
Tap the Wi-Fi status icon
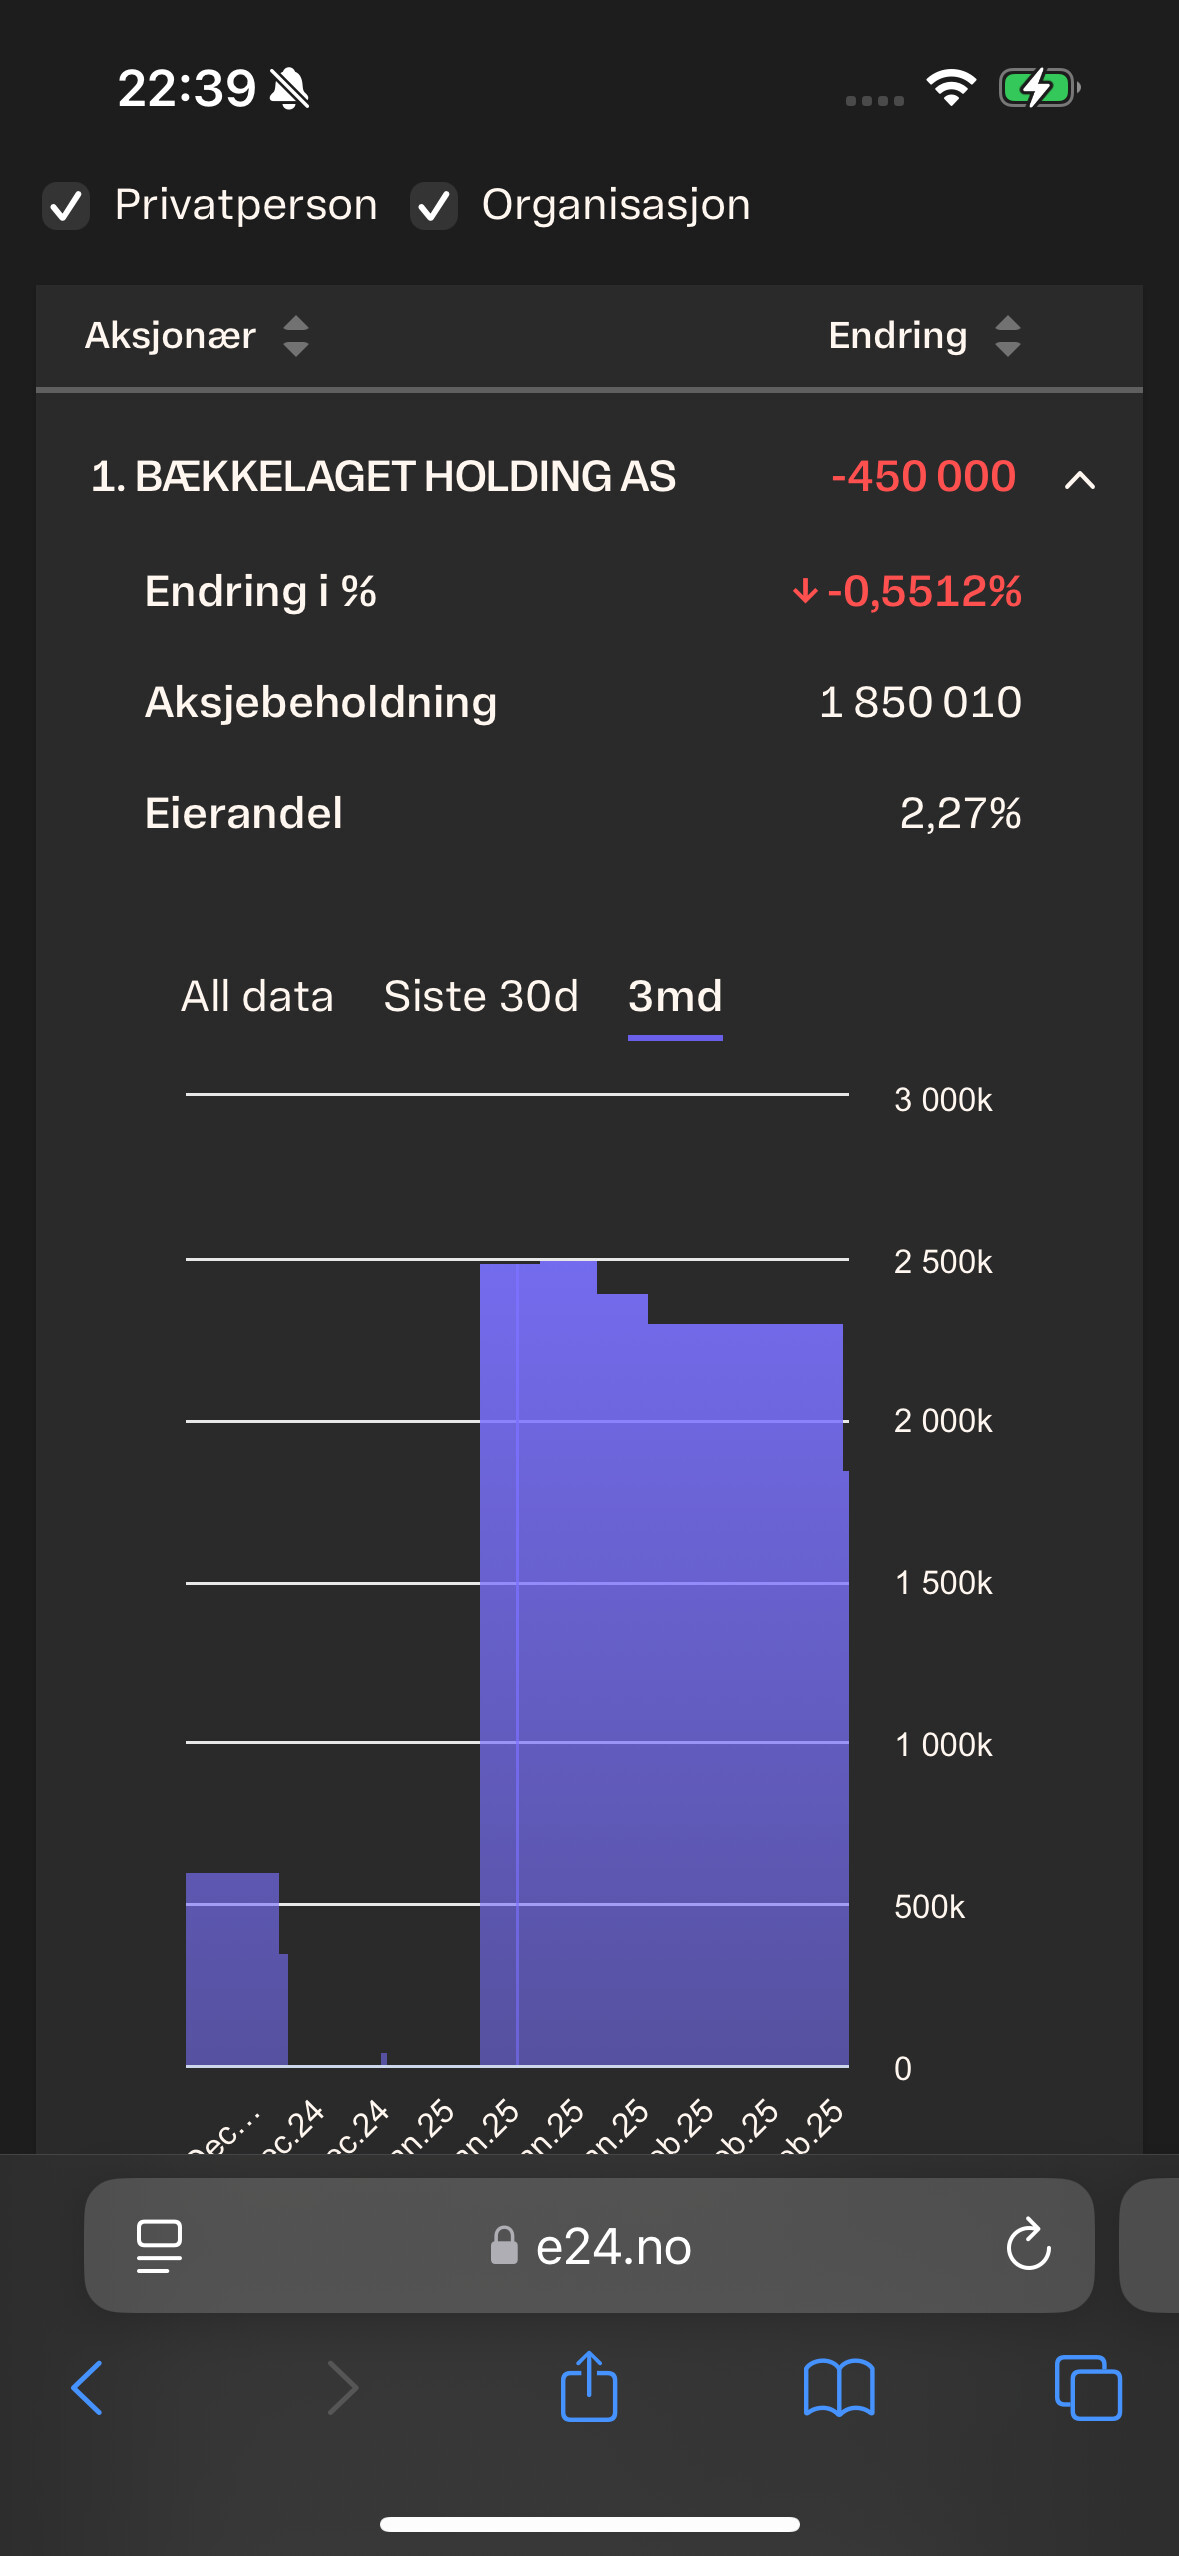tap(951, 88)
